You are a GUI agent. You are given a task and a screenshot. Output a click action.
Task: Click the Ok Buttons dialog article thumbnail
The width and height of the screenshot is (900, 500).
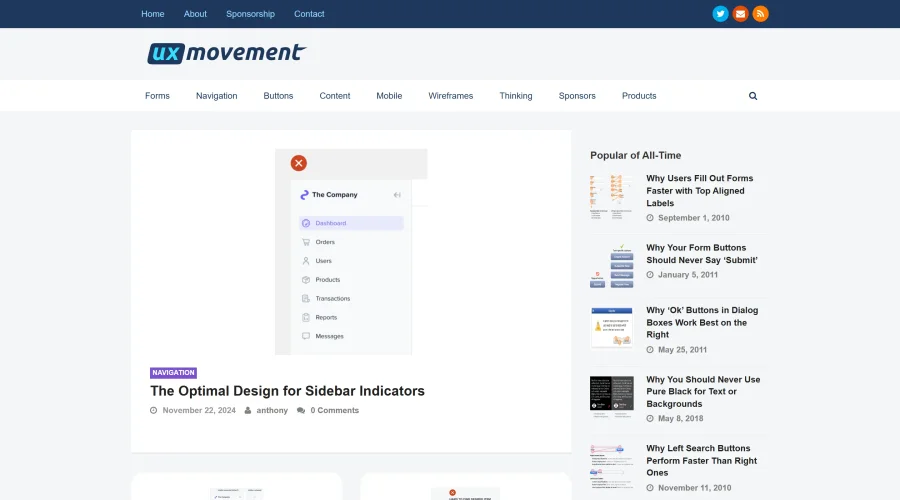pyautogui.click(x=612, y=327)
